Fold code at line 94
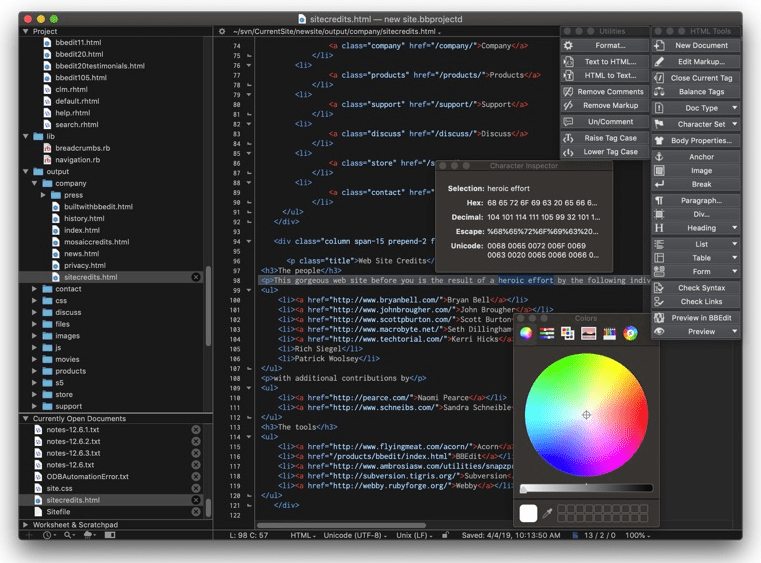 click(249, 241)
